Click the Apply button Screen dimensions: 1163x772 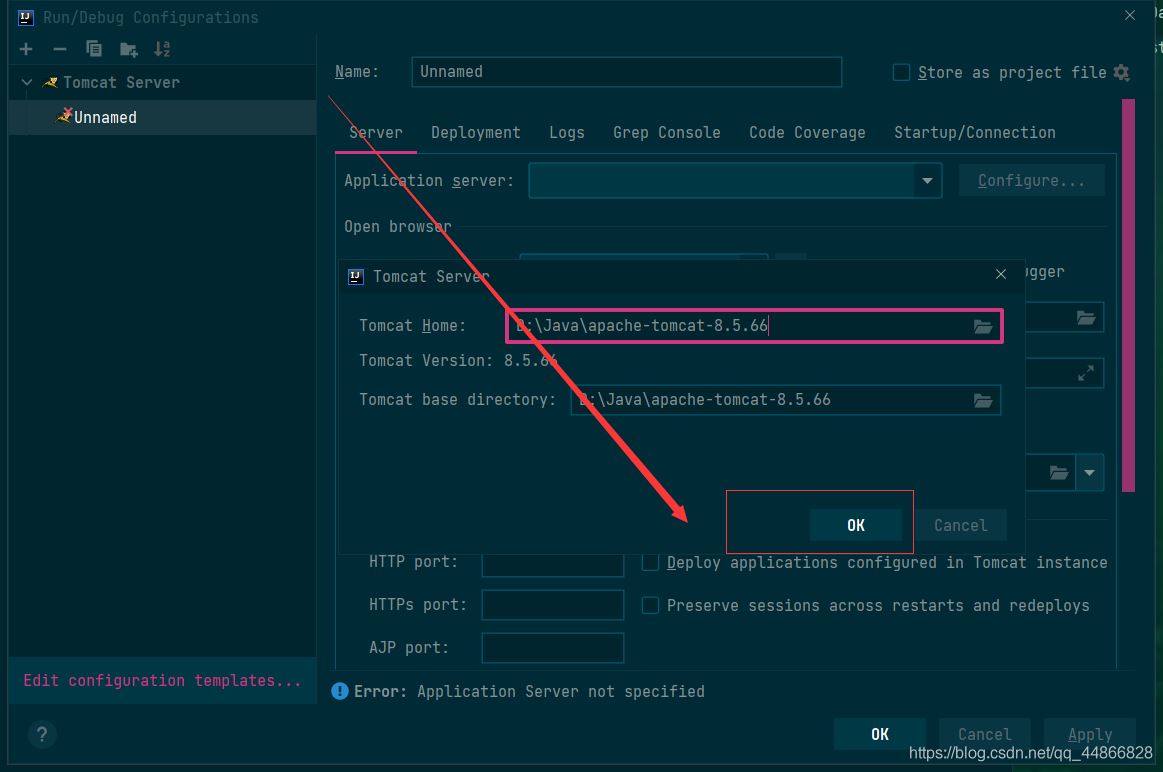click(x=1090, y=734)
